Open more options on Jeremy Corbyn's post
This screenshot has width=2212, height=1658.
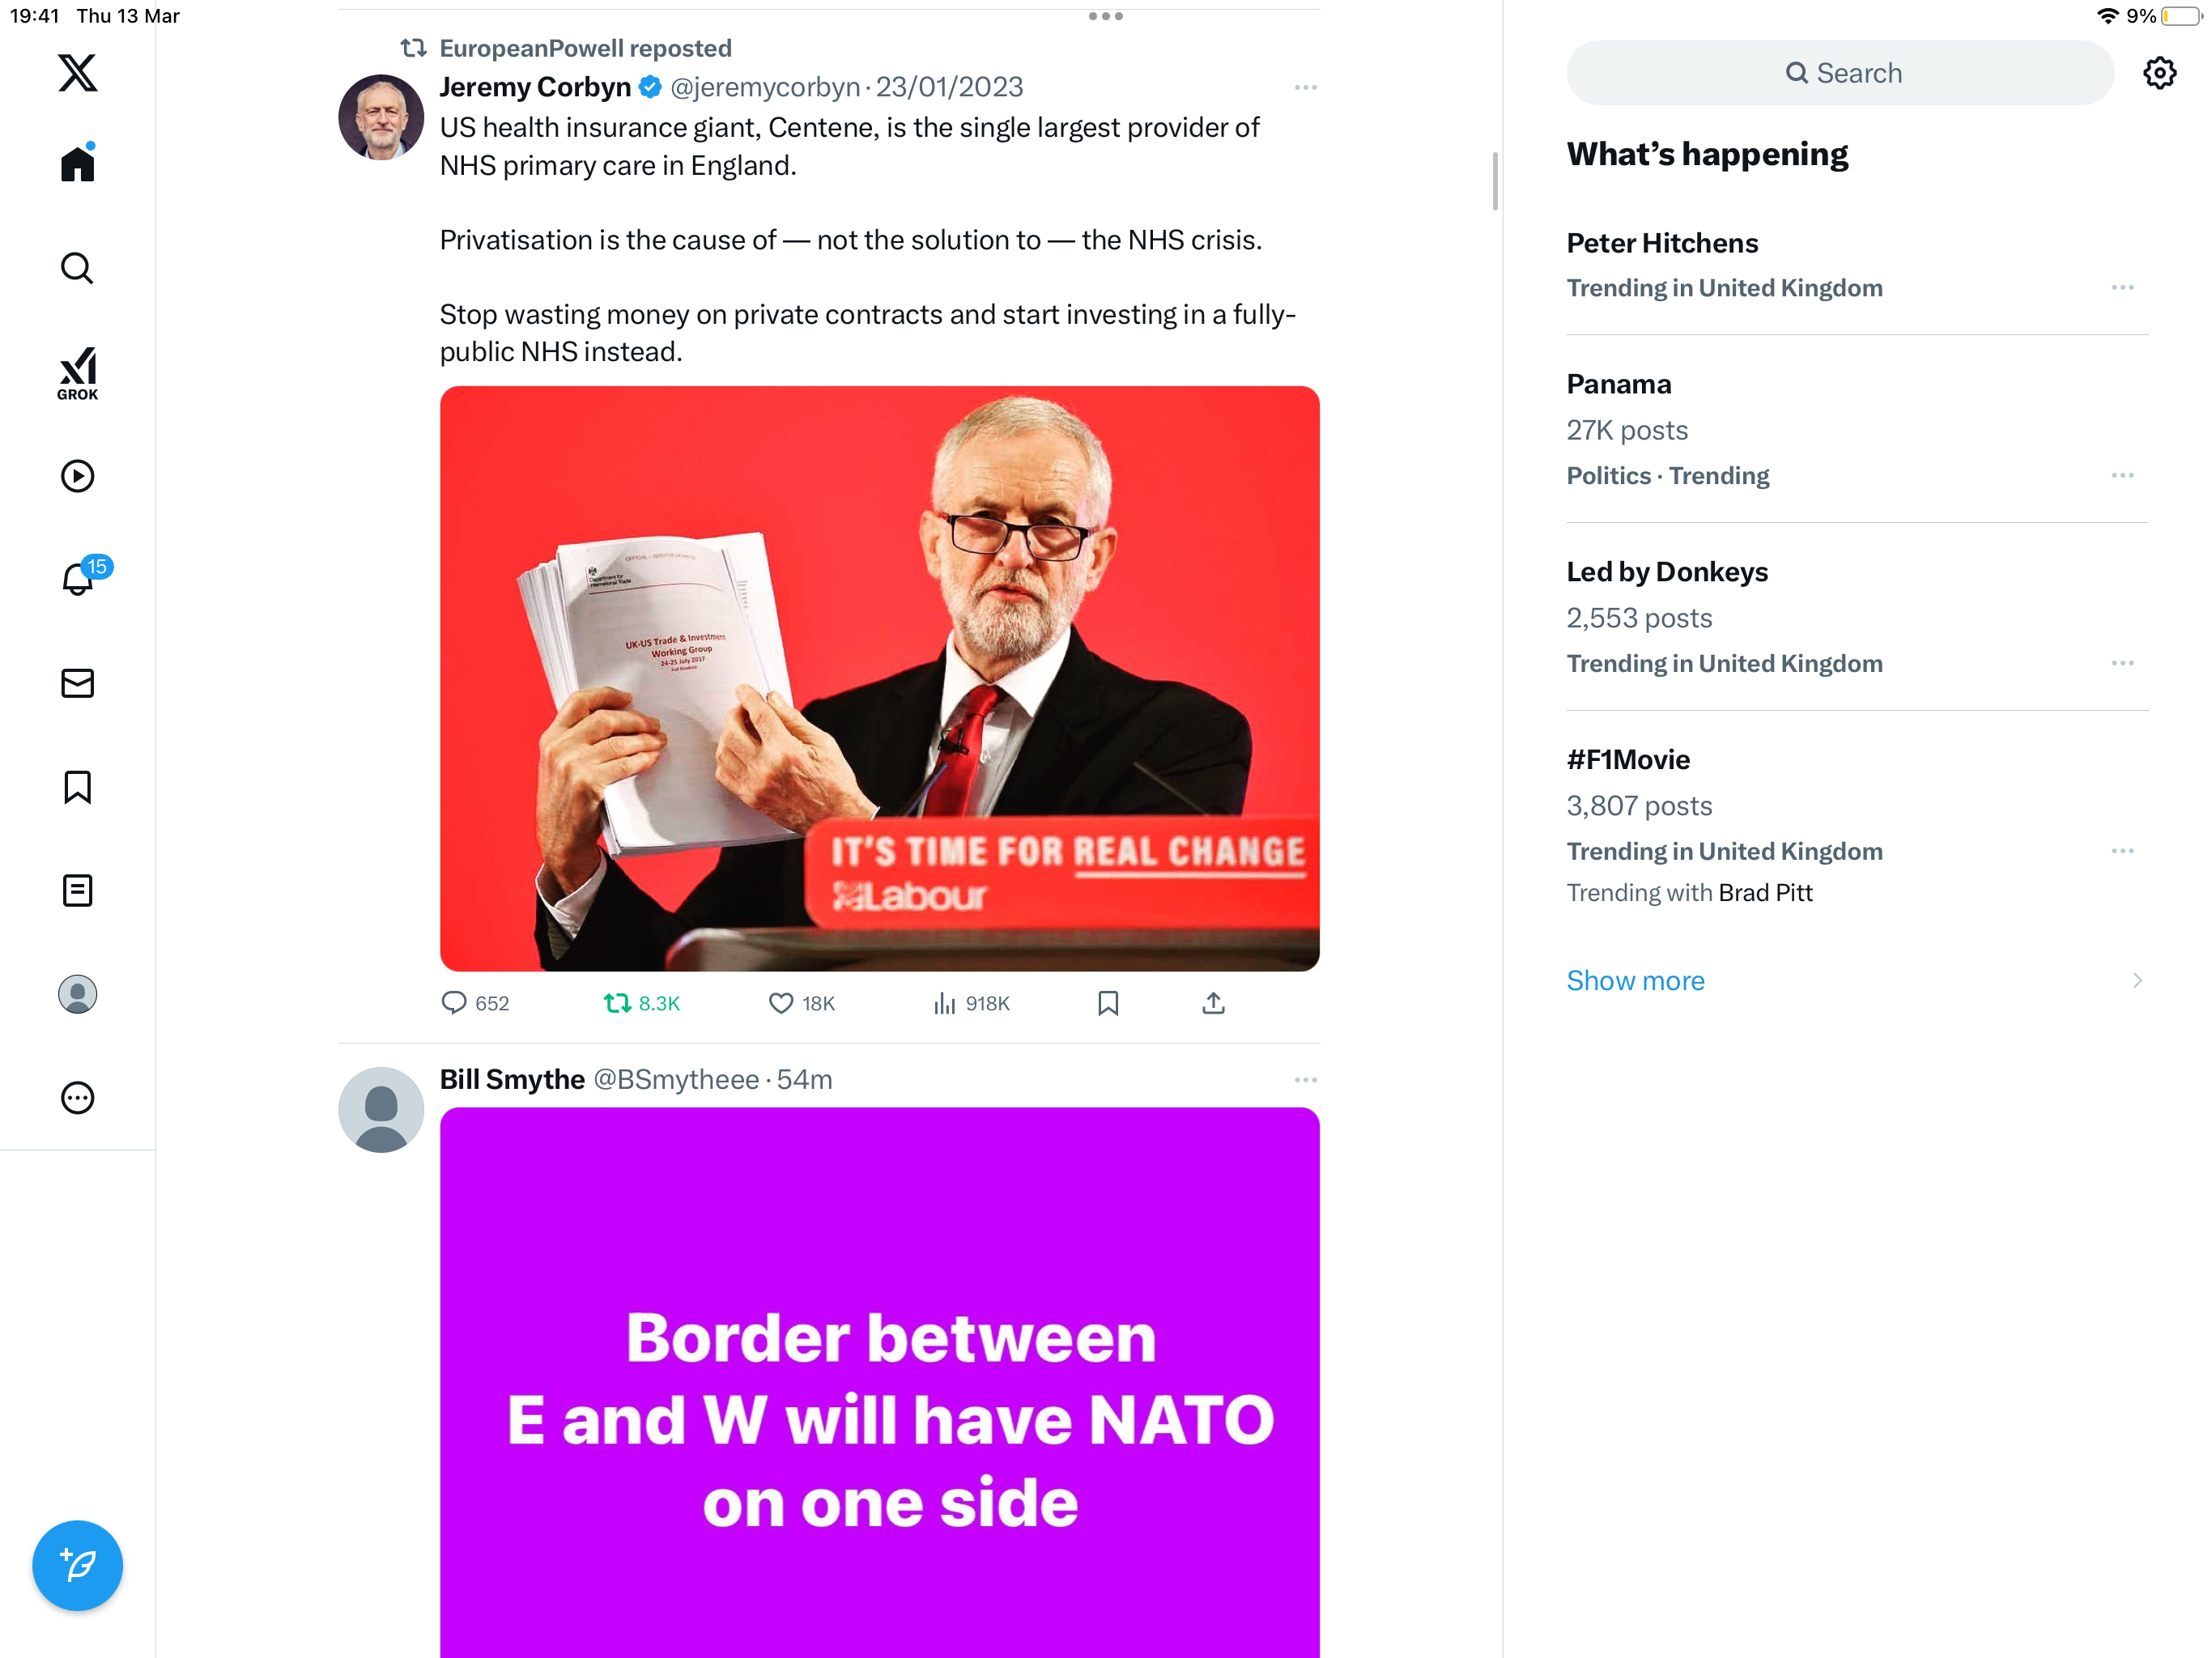pos(1305,88)
